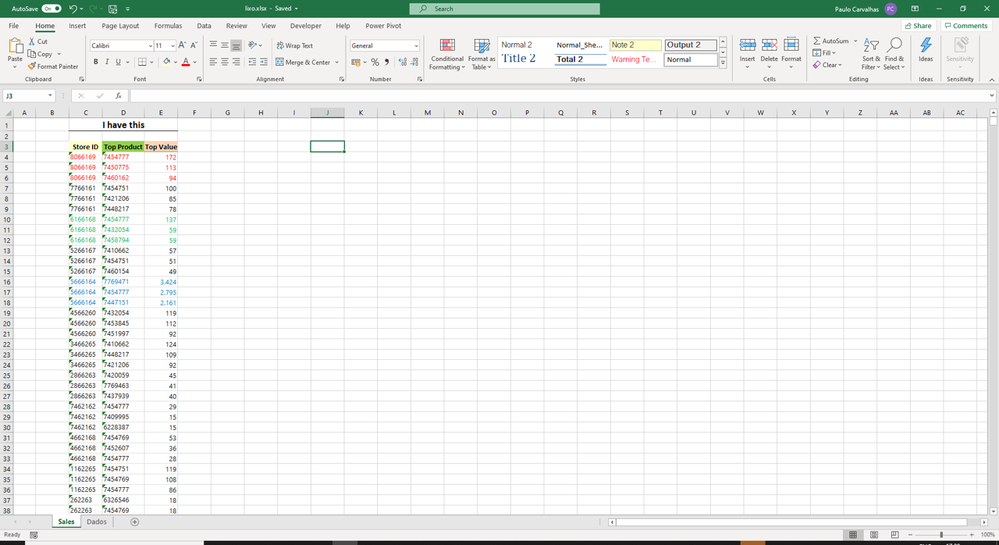Open the font name Calibri dropdown
Viewport: 999px width, 545px height.
(150, 46)
